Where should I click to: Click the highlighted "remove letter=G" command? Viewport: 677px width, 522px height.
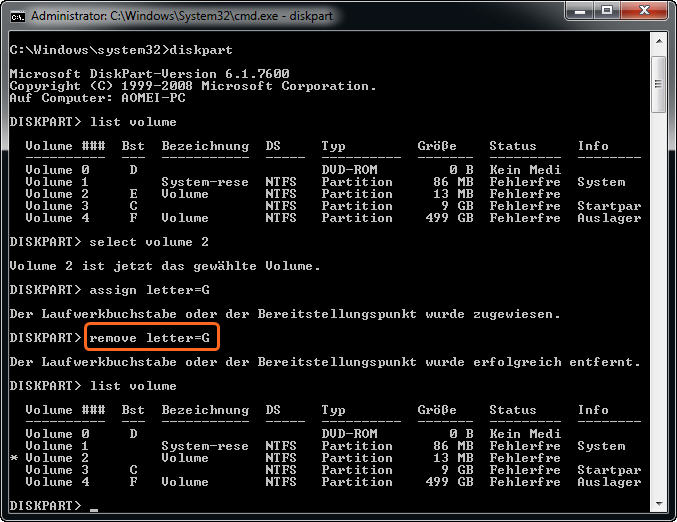(x=150, y=338)
